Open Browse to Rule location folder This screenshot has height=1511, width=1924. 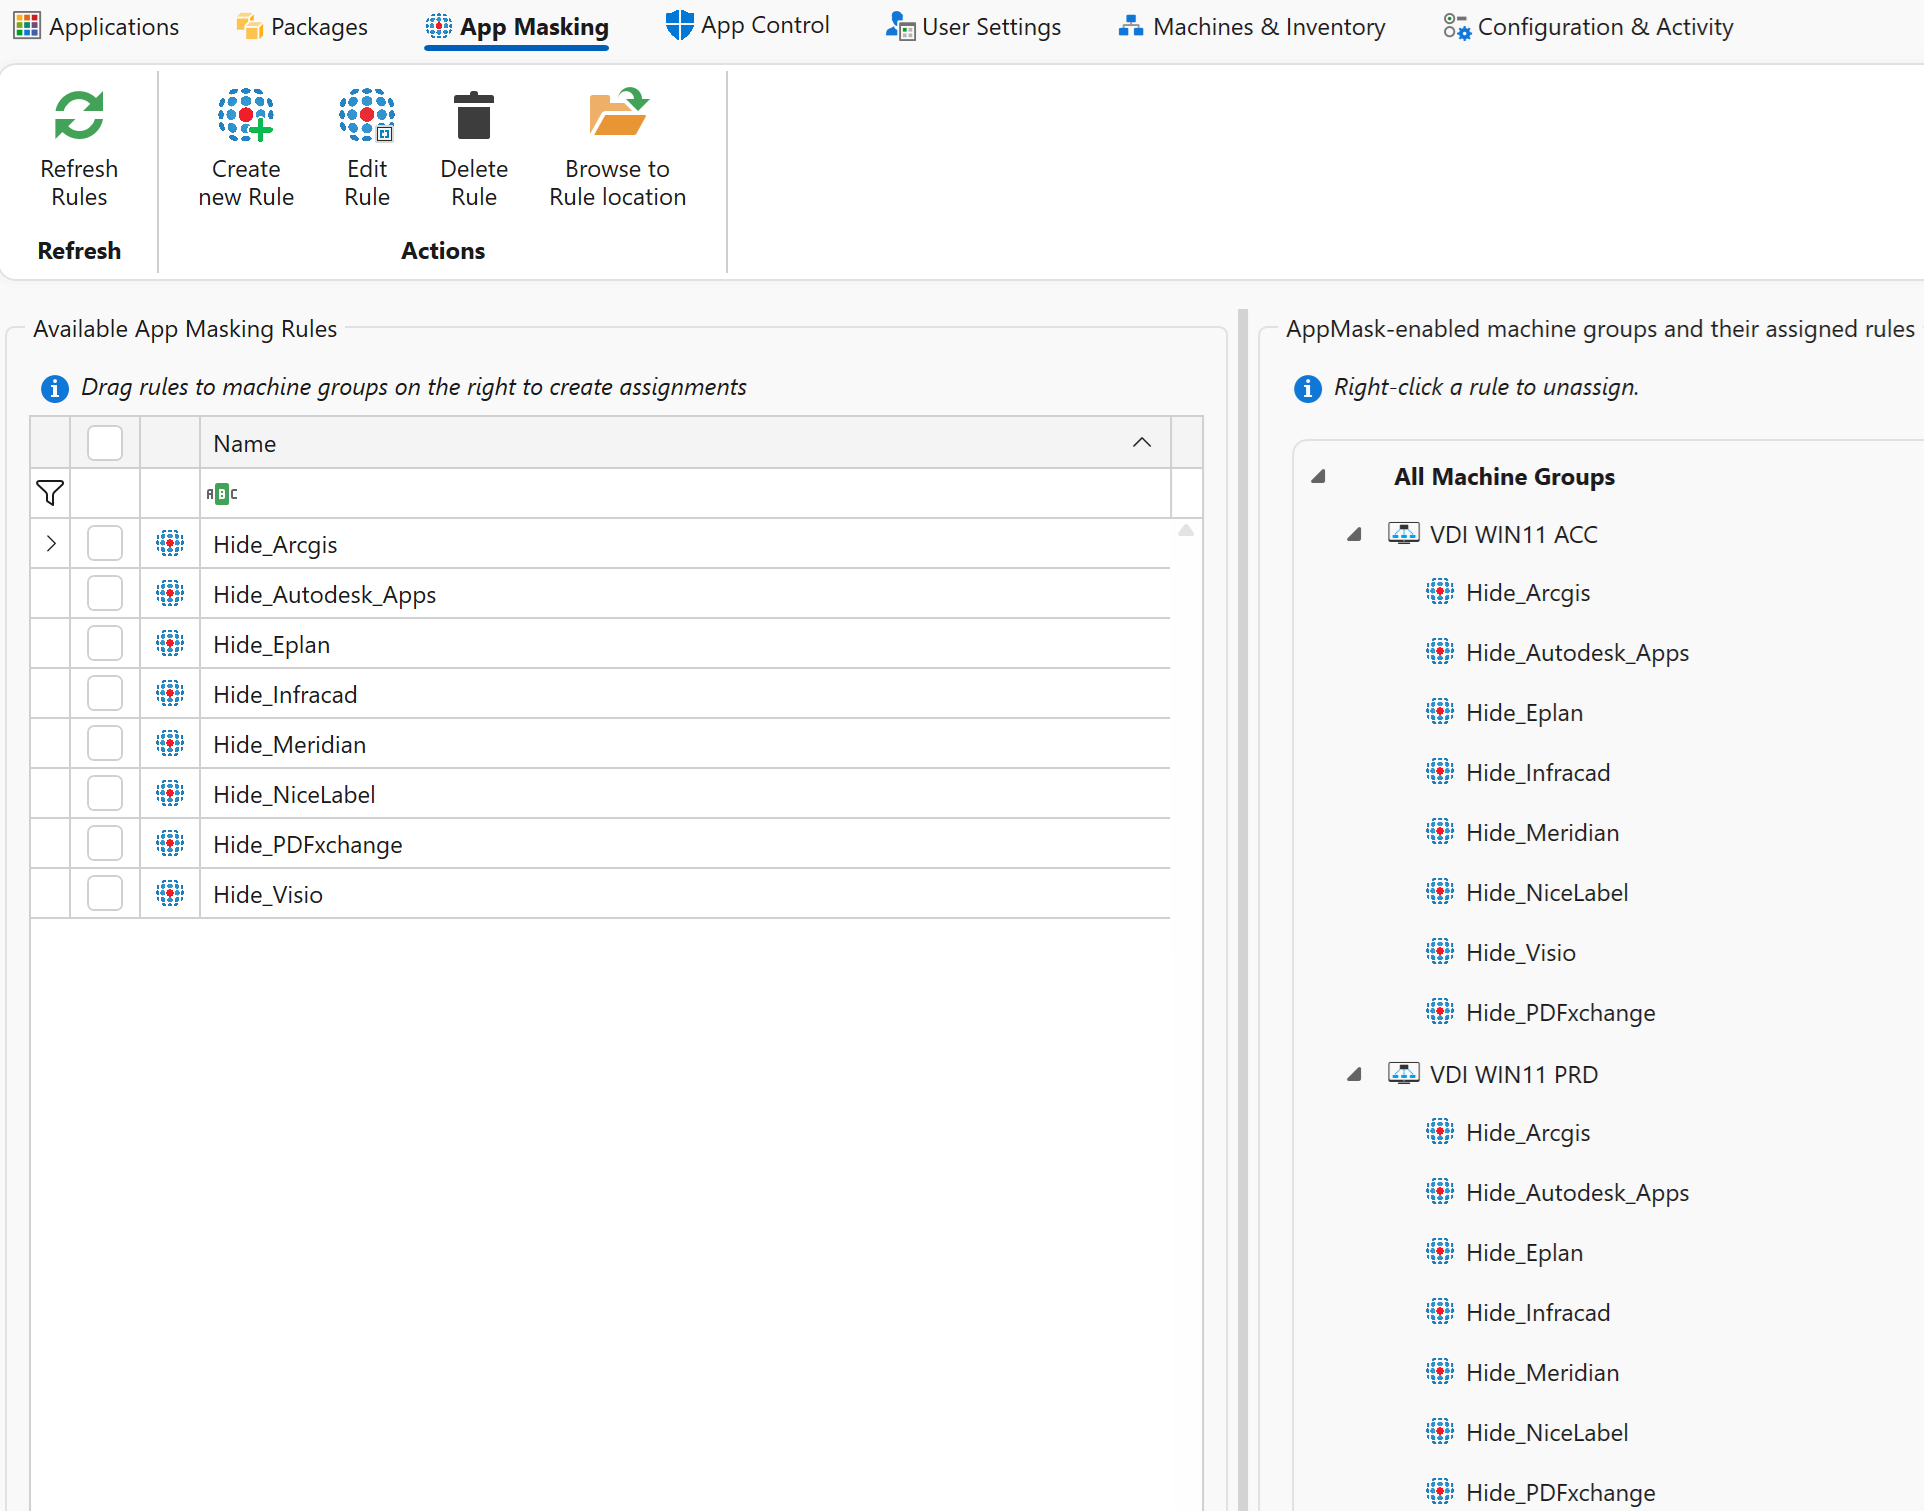pyautogui.click(x=617, y=113)
